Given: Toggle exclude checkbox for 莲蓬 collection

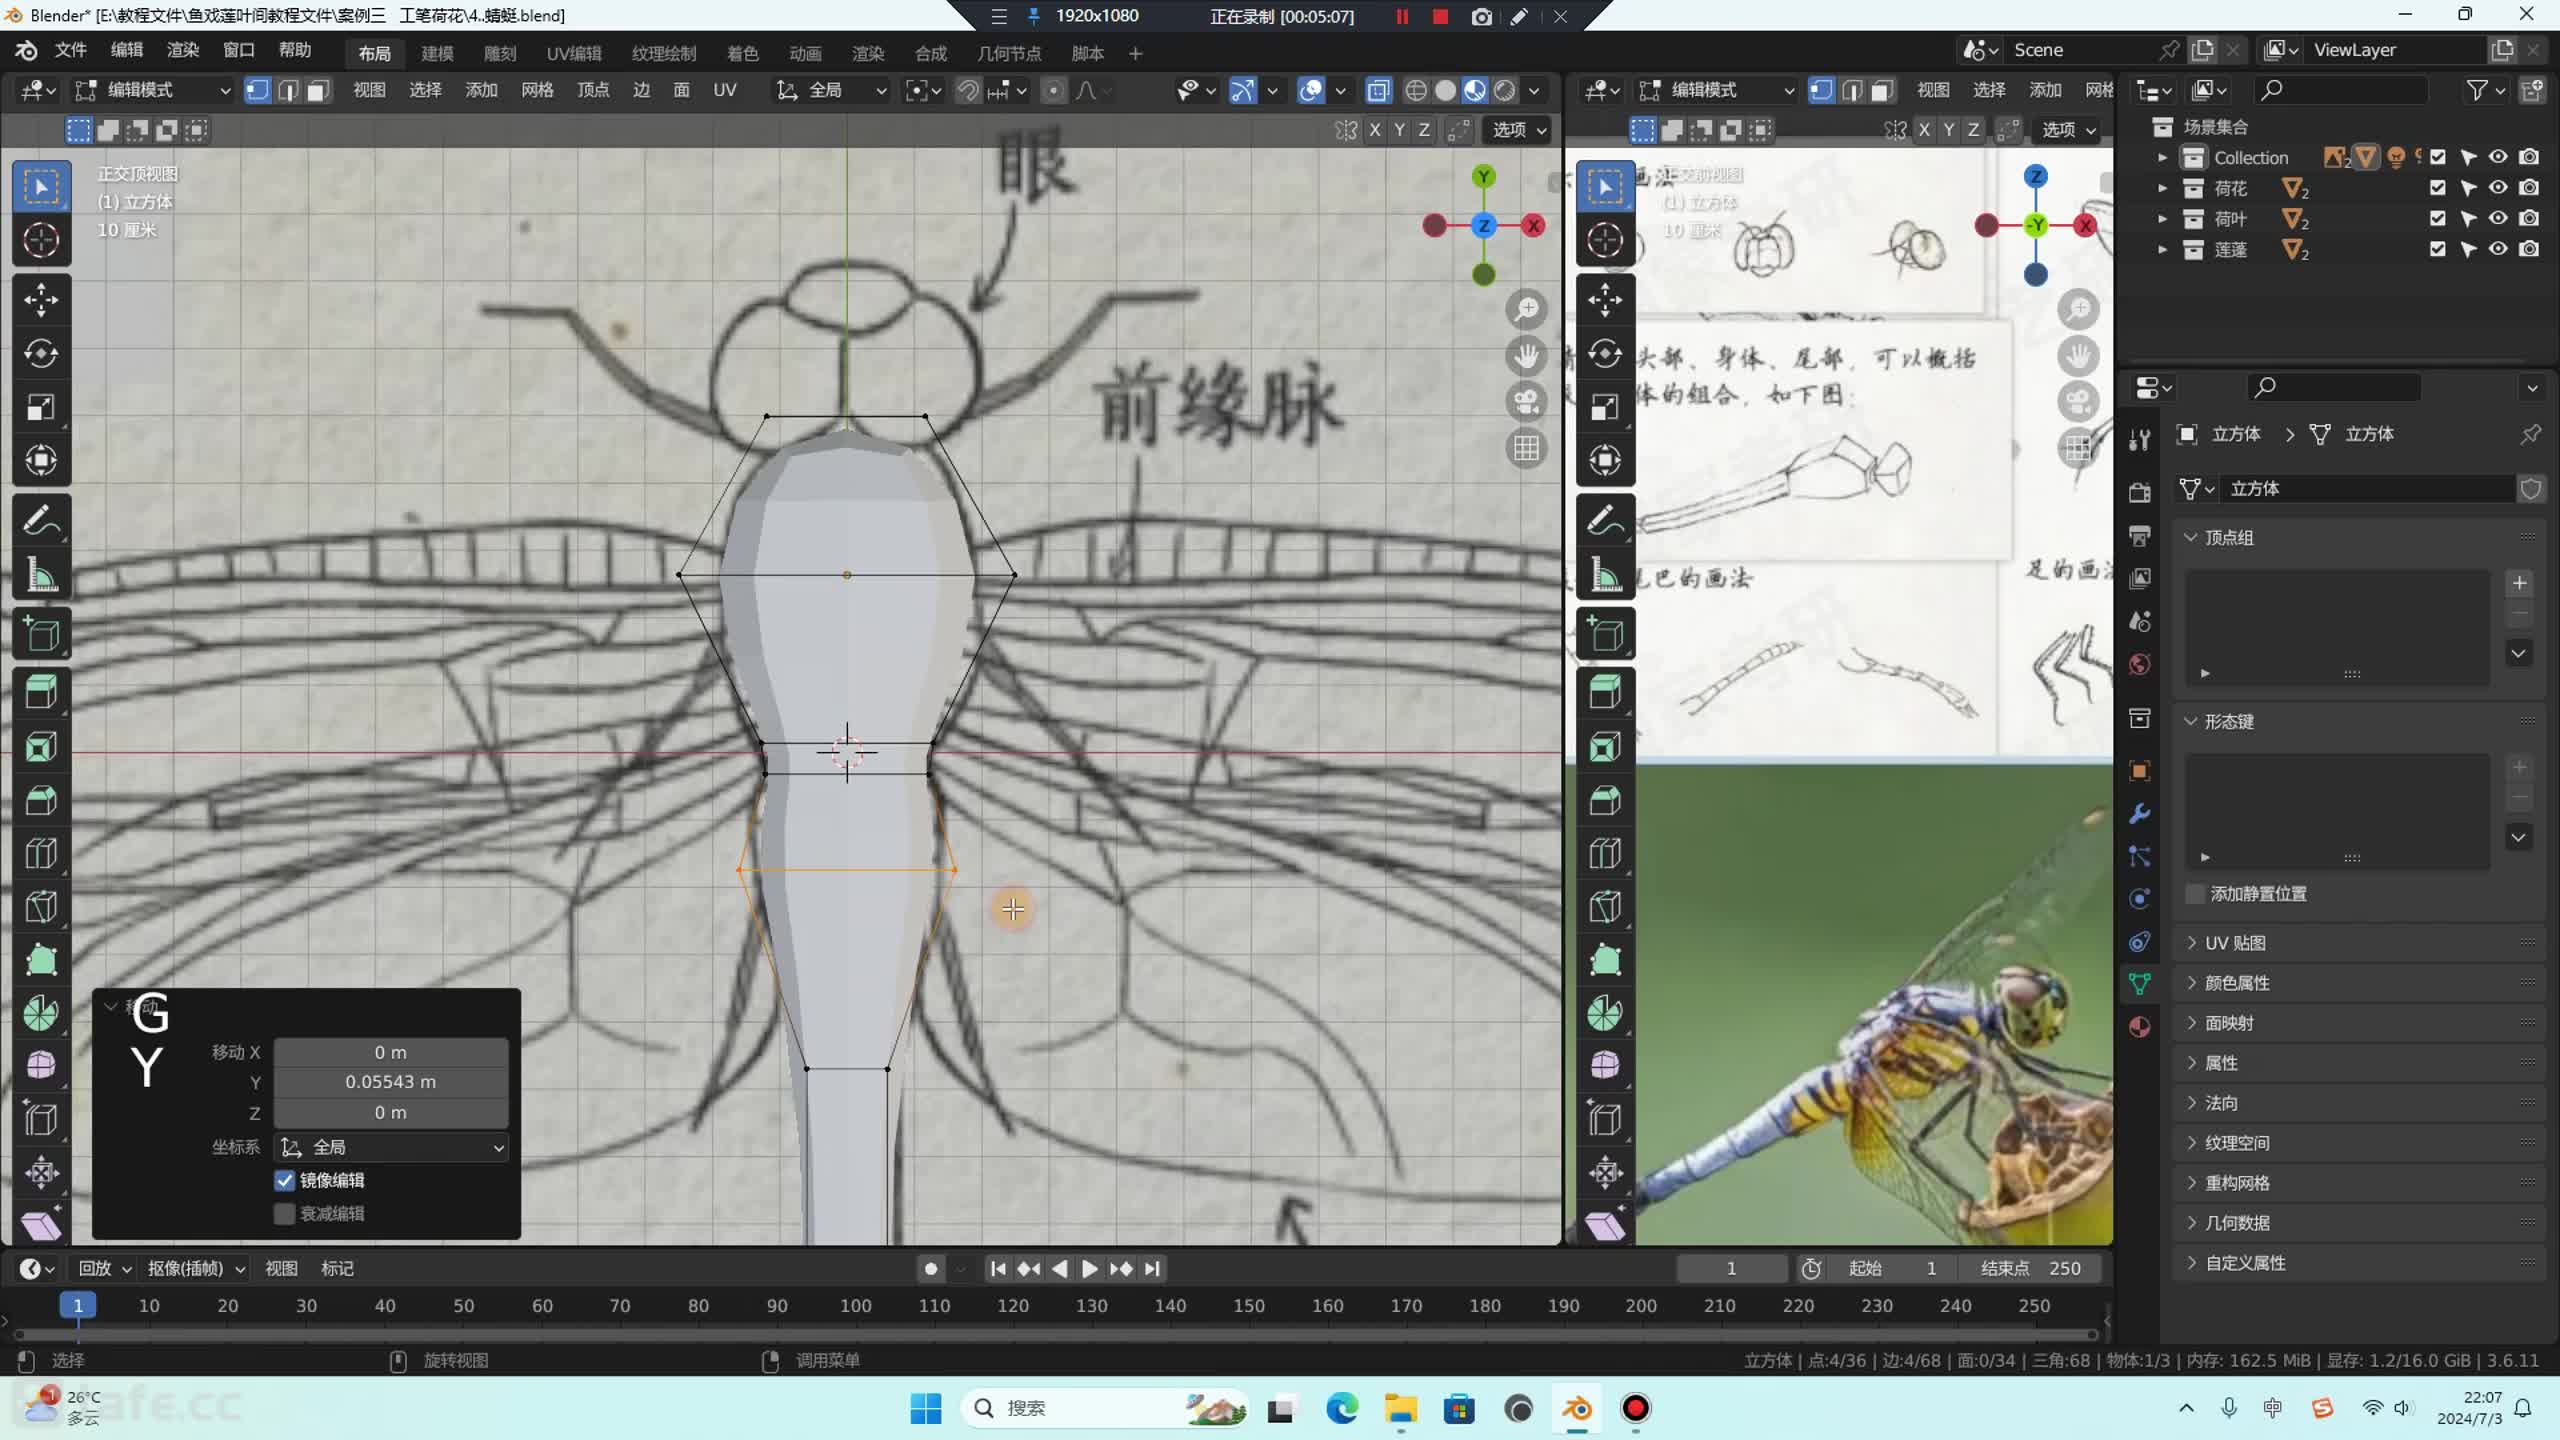Looking at the screenshot, I should click(x=2438, y=249).
